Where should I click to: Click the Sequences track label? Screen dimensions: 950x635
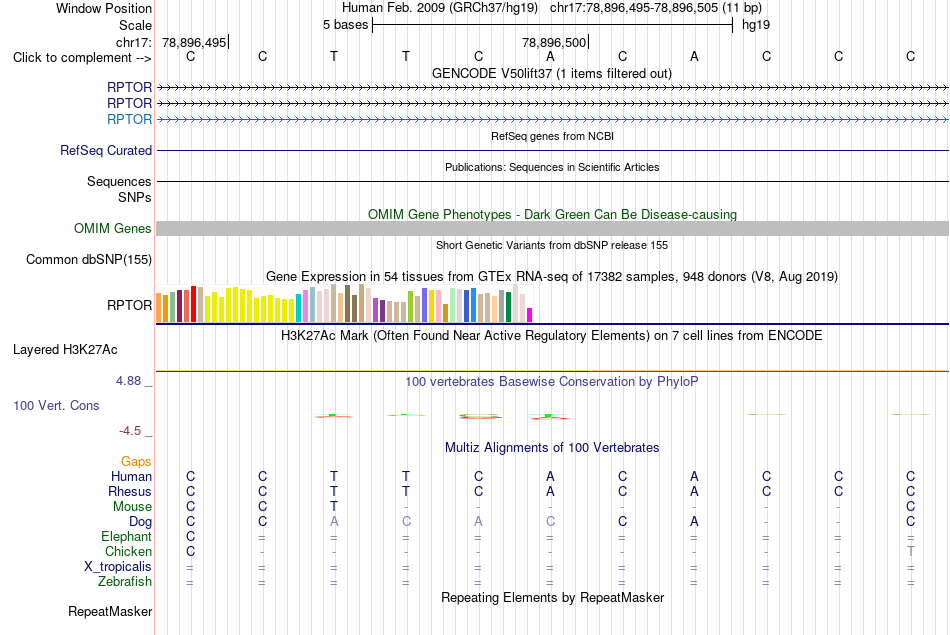pyautogui.click(x=119, y=181)
